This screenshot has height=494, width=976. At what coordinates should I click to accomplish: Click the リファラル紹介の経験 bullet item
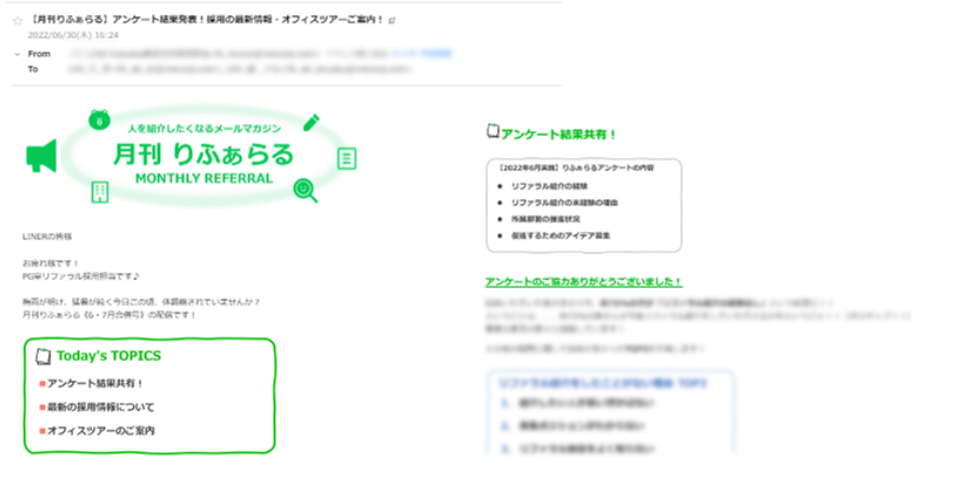click(x=549, y=186)
